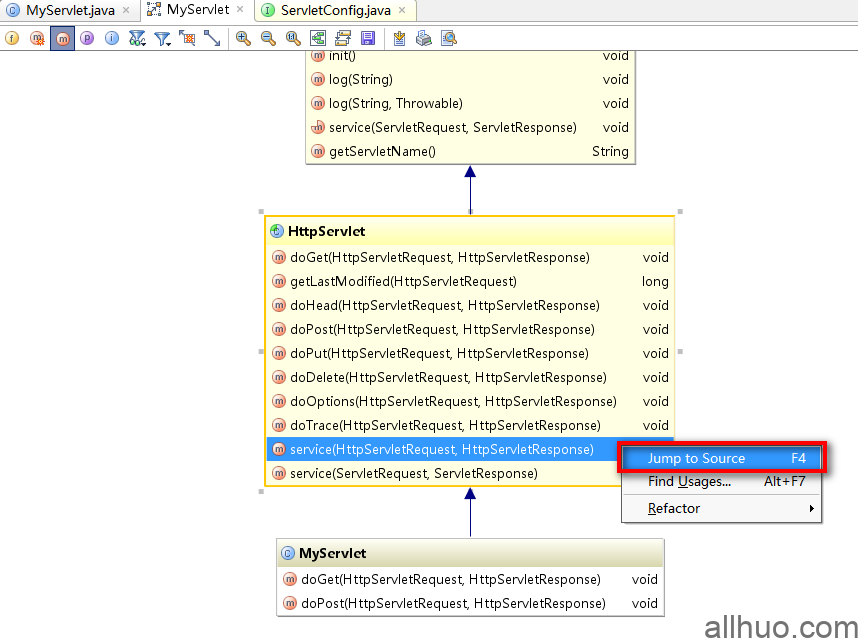Toggle Fields visibility in the diagram
This screenshot has width=858, height=638.
click(x=13, y=38)
